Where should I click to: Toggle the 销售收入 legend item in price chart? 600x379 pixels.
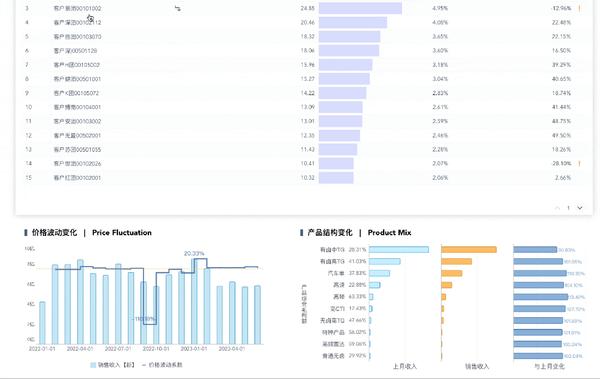pyautogui.click(x=112, y=365)
